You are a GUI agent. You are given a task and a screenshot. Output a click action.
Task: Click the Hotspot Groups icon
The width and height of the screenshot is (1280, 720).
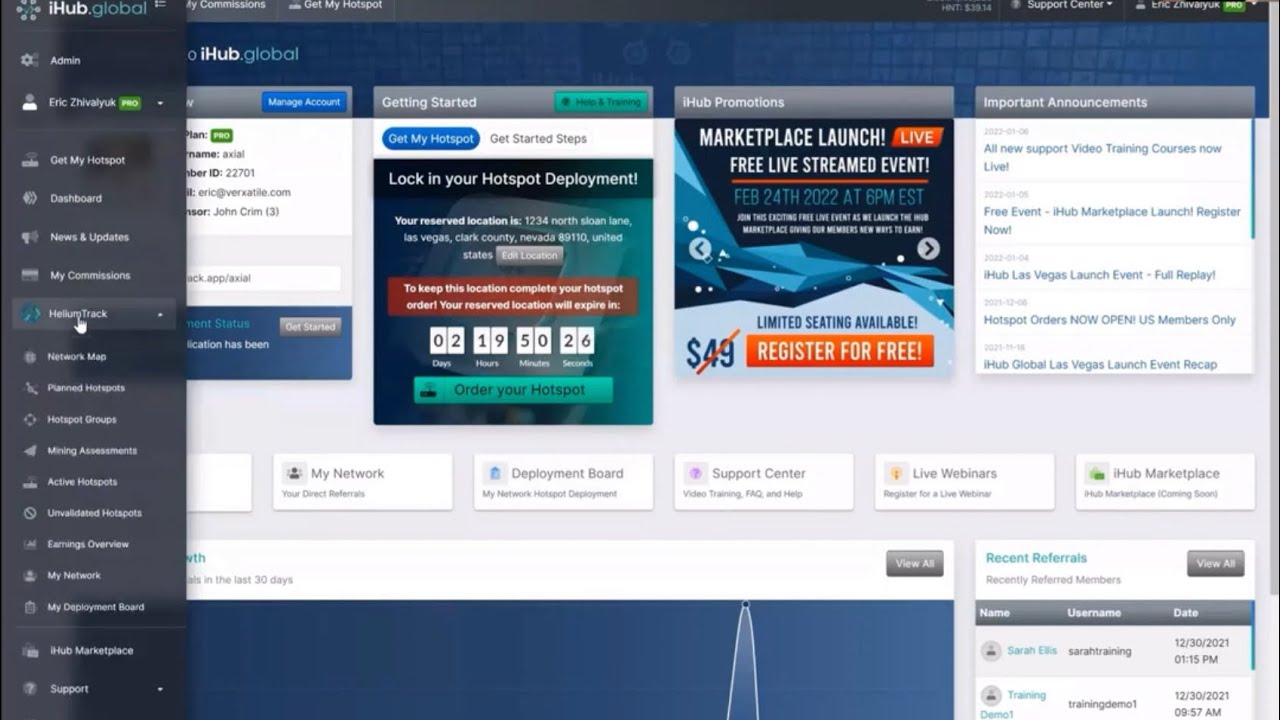click(x=29, y=419)
